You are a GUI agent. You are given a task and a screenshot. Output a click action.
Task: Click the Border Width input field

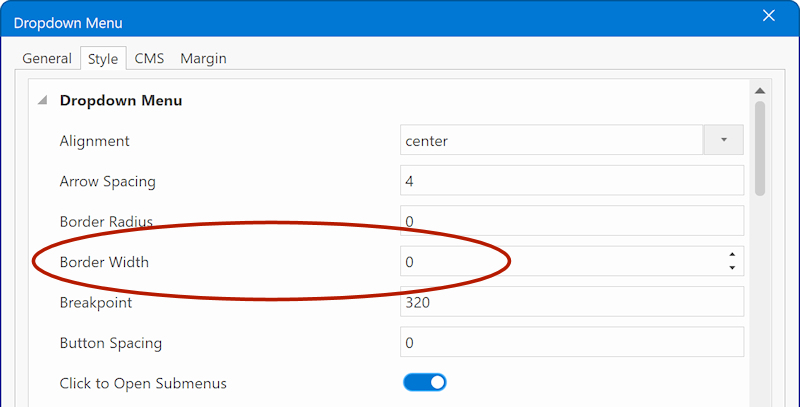pos(562,262)
